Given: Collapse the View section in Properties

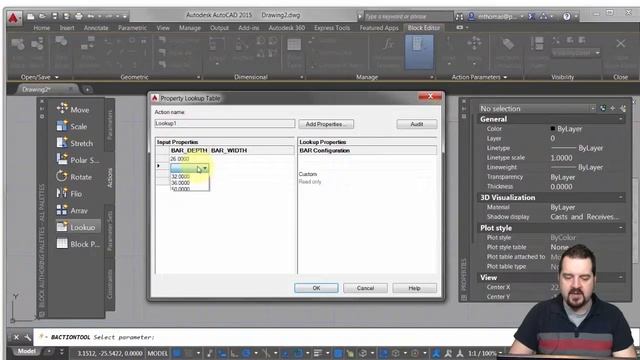Looking at the screenshot, I should pyautogui.click(x=620, y=277).
